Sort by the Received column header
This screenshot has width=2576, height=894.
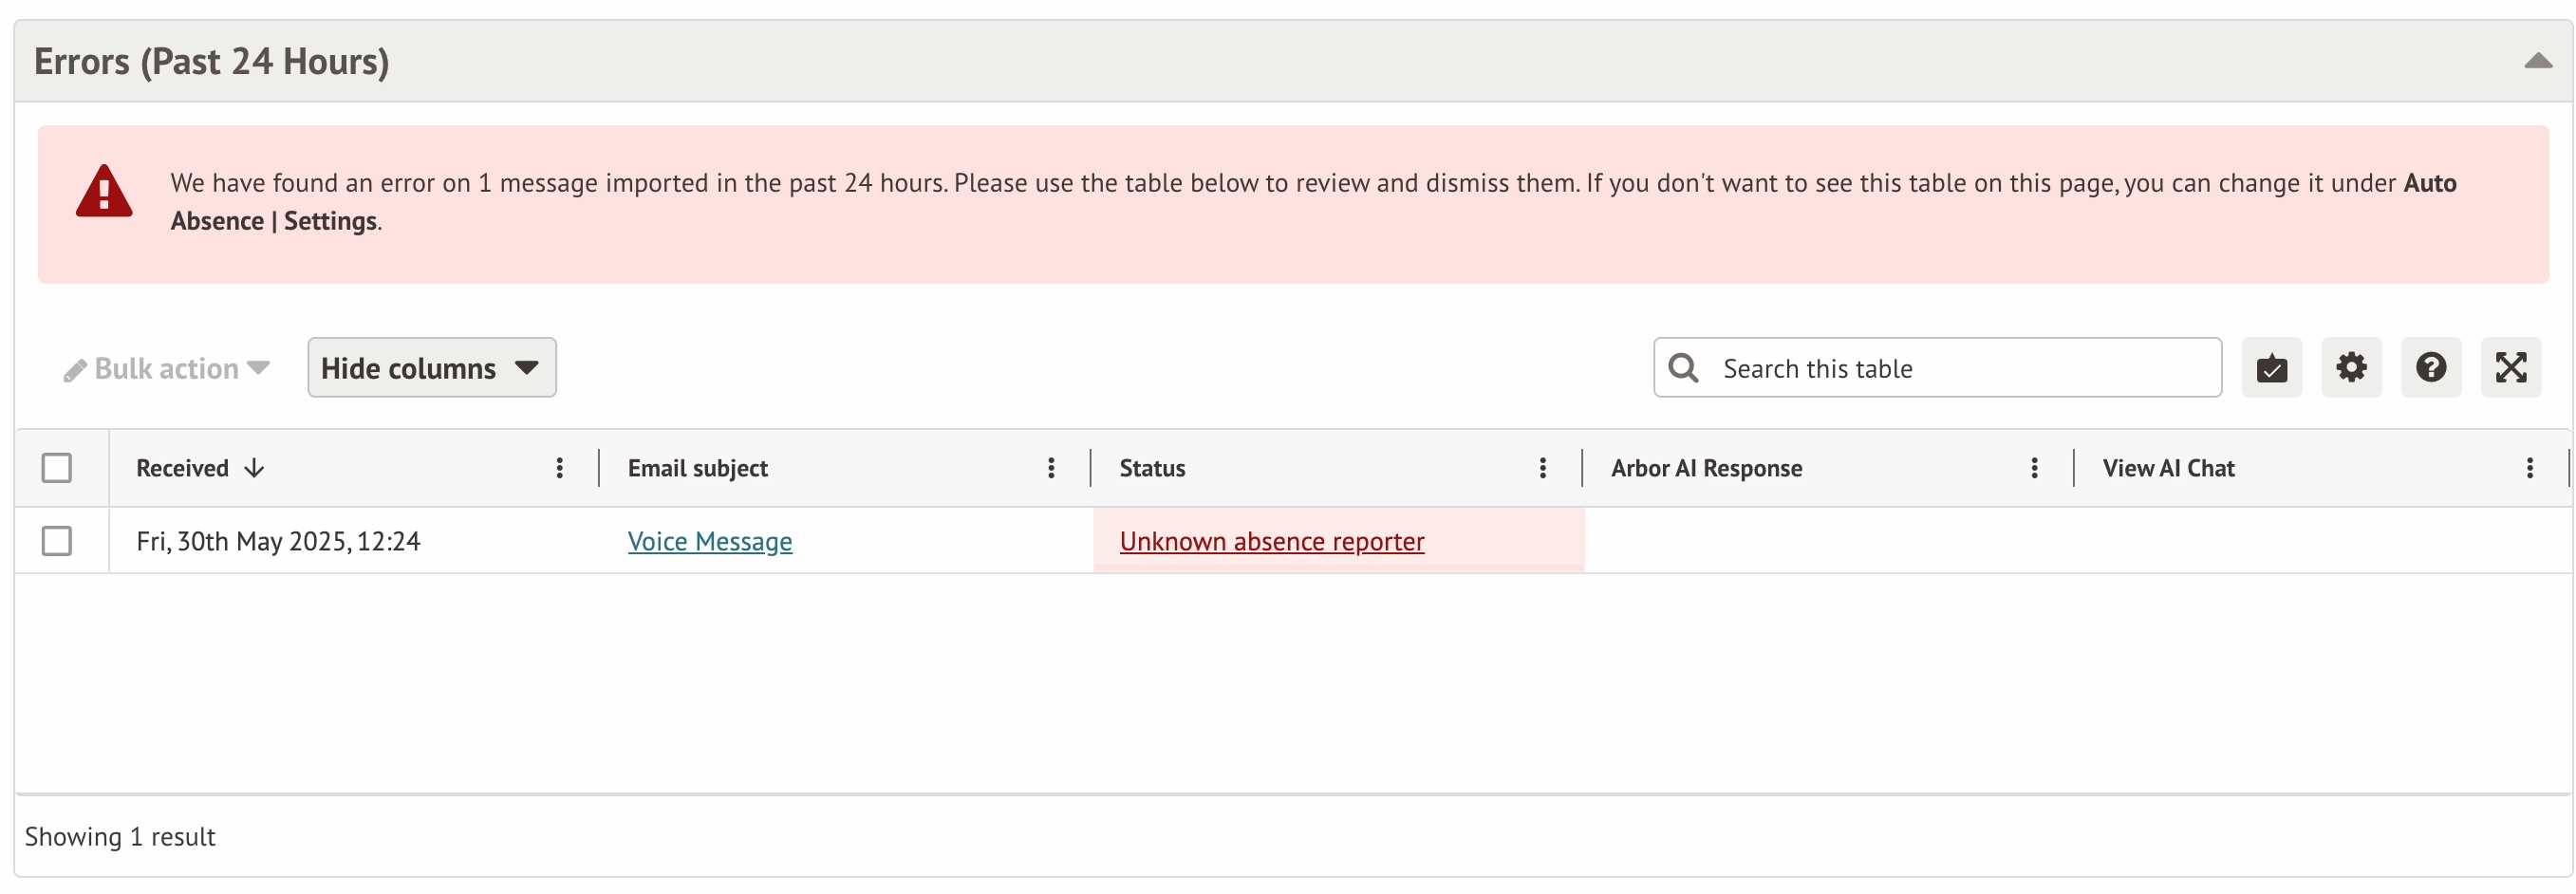(x=183, y=468)
